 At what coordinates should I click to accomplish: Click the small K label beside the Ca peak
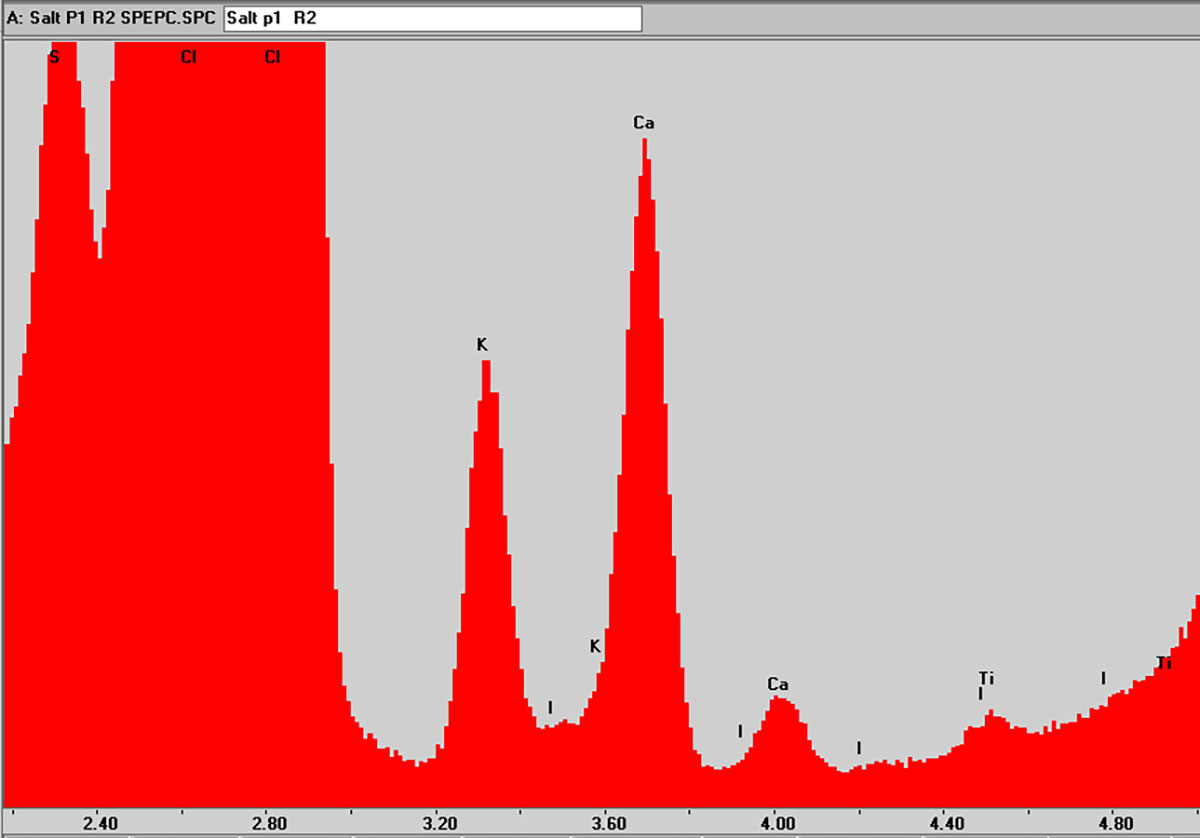click(595, 647)
